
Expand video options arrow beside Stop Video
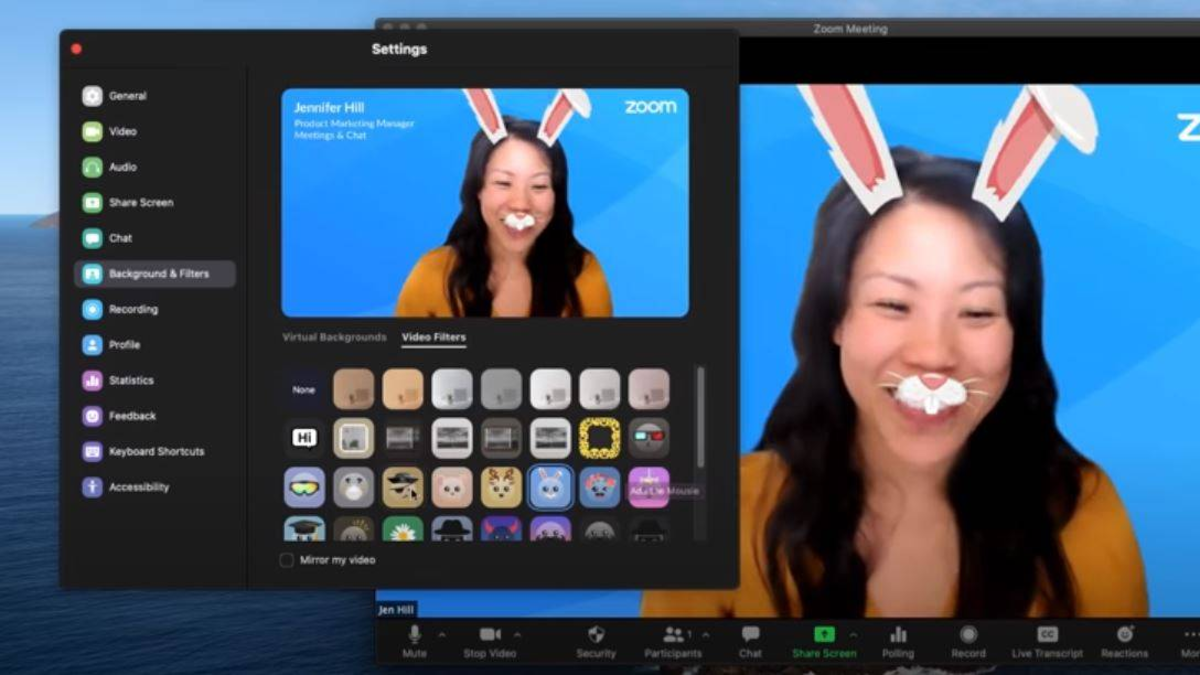(517, 634)
